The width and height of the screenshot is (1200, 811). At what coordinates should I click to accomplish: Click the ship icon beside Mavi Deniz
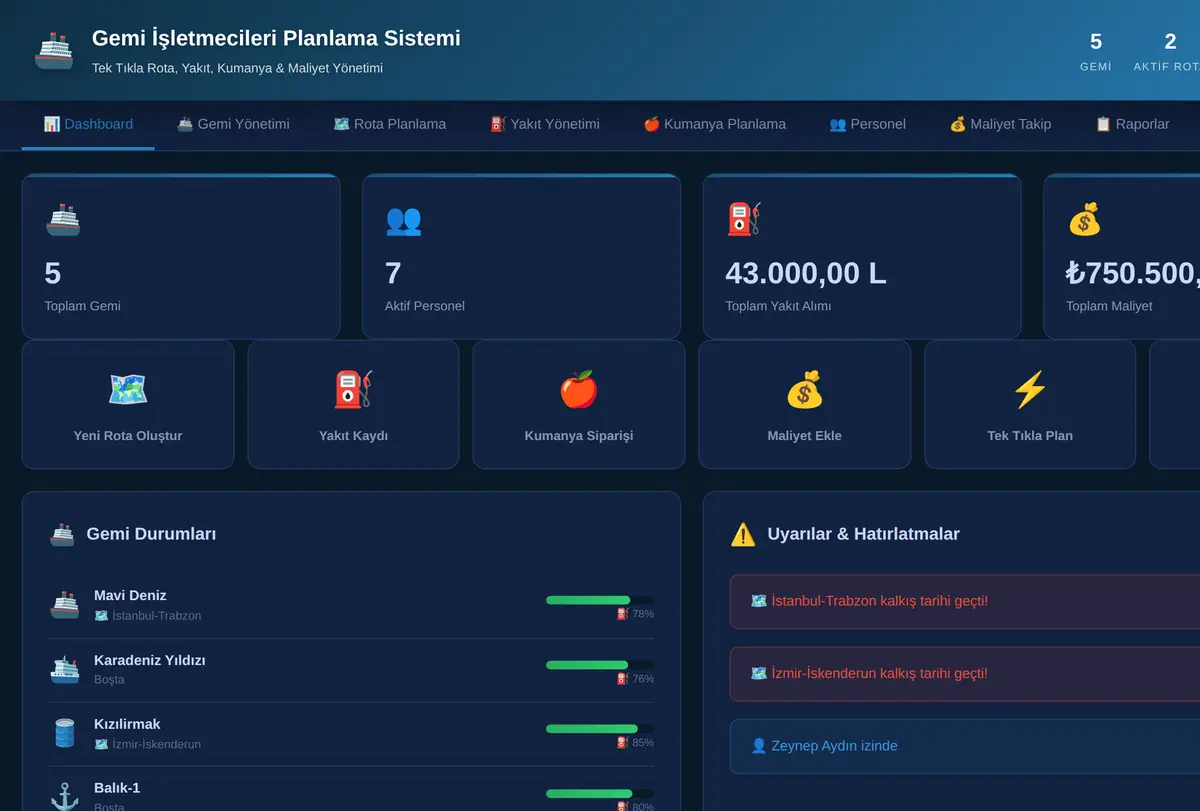[x=64, y=605]
